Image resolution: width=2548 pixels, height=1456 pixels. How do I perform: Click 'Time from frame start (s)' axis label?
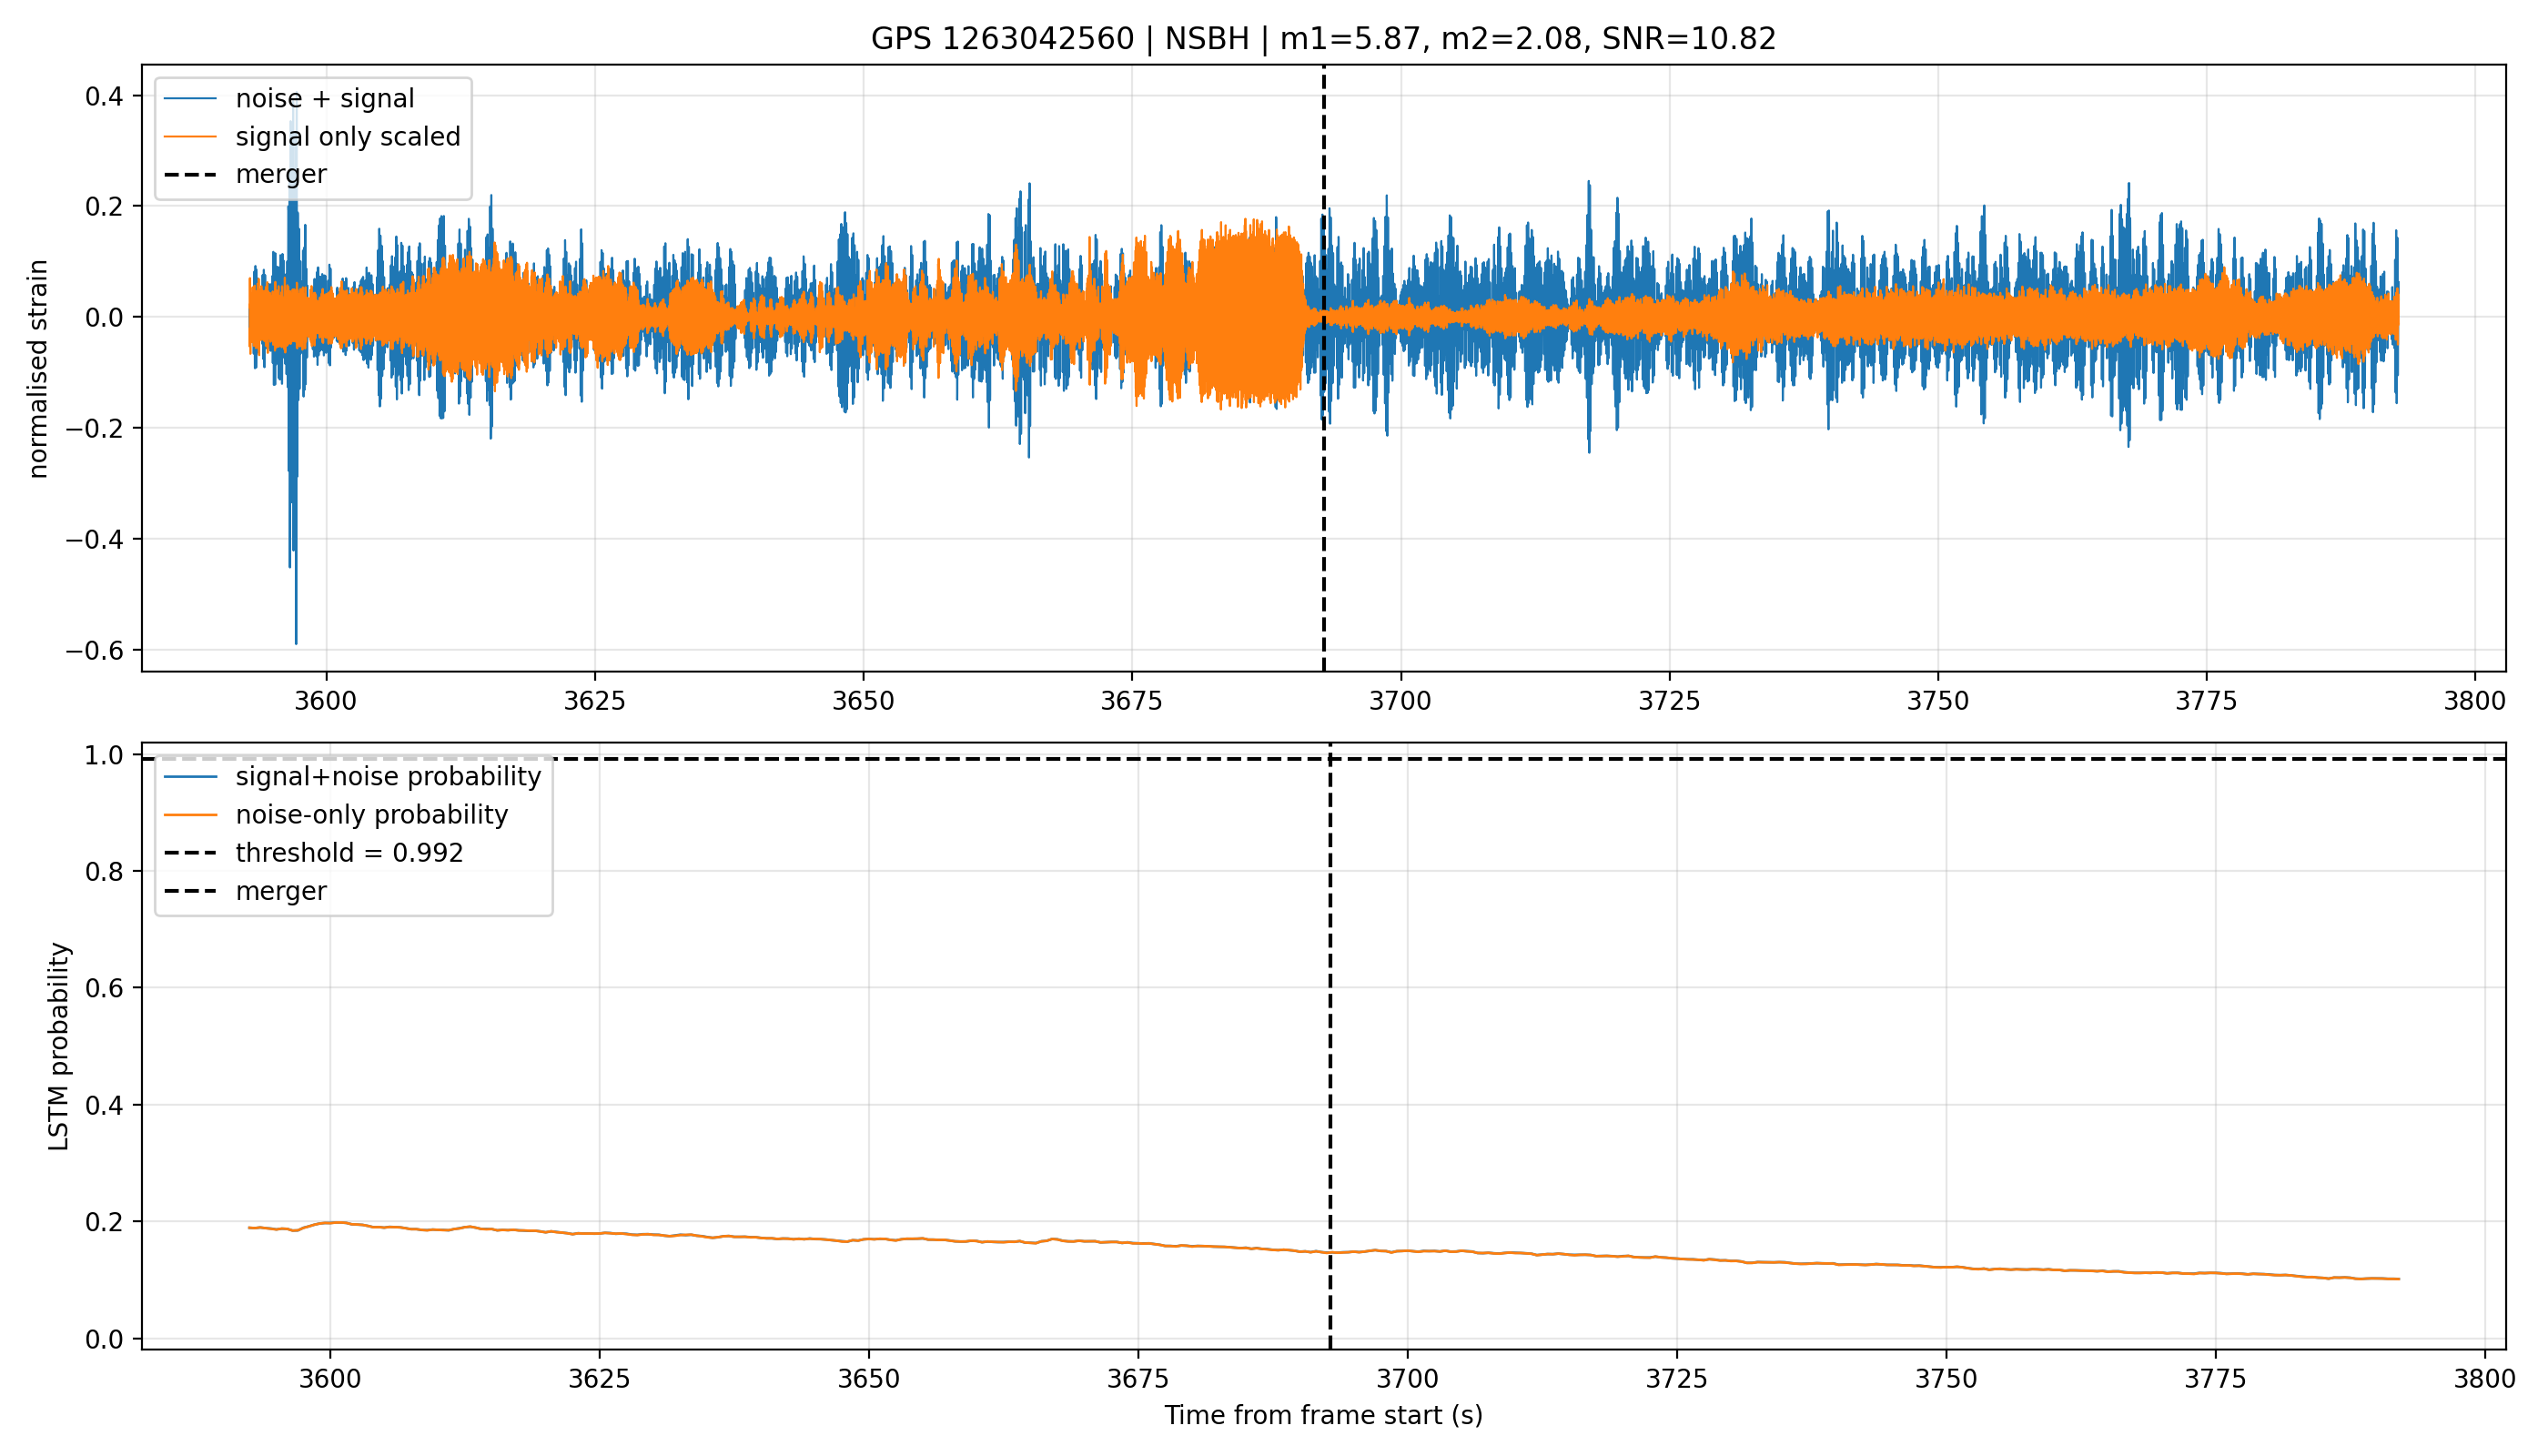coord(1323,1415)
